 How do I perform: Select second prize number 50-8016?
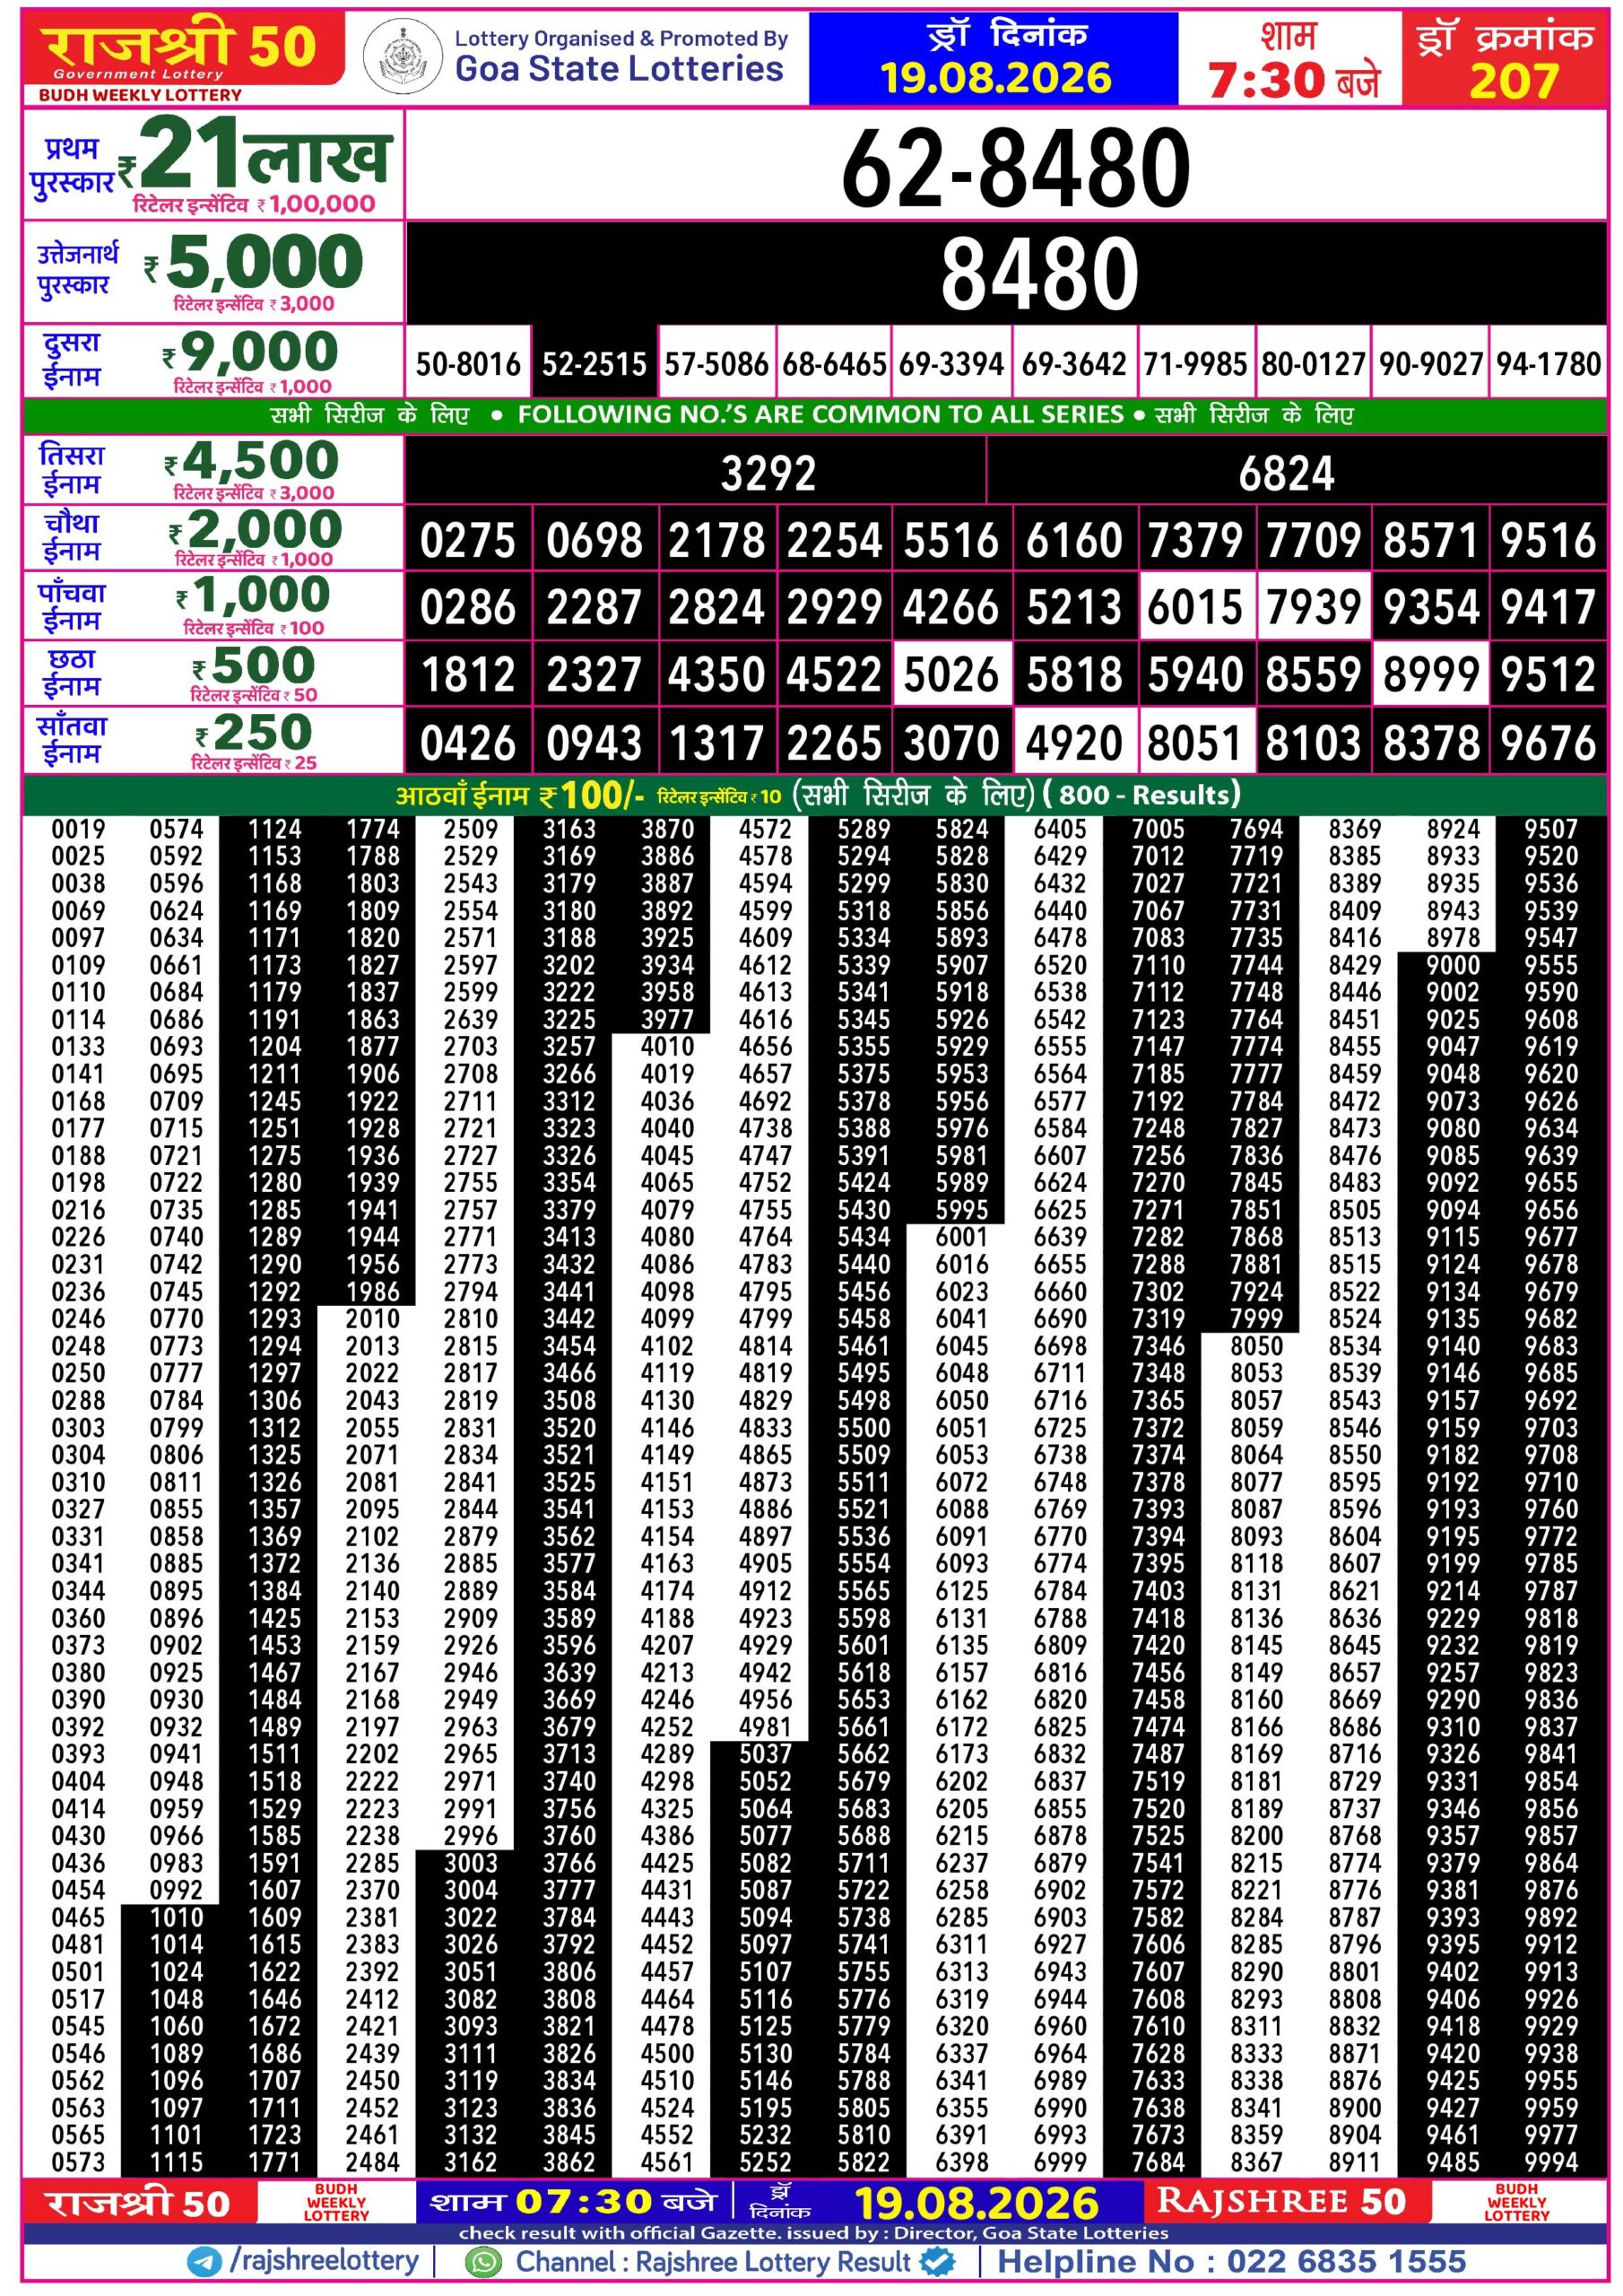[x=468, y=364]
